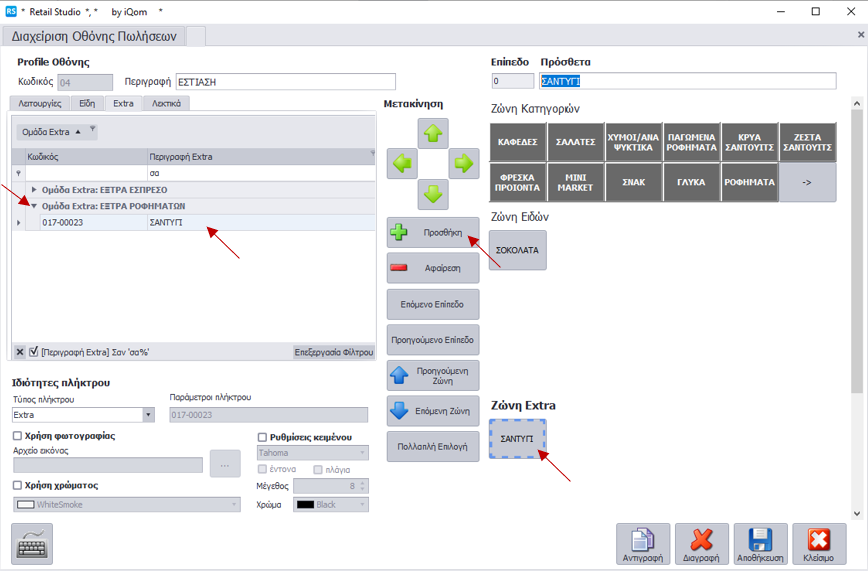Enable the Χρήση χρώματος checkbox
Viewport: 868px width, 572px height.
point(17,485)
